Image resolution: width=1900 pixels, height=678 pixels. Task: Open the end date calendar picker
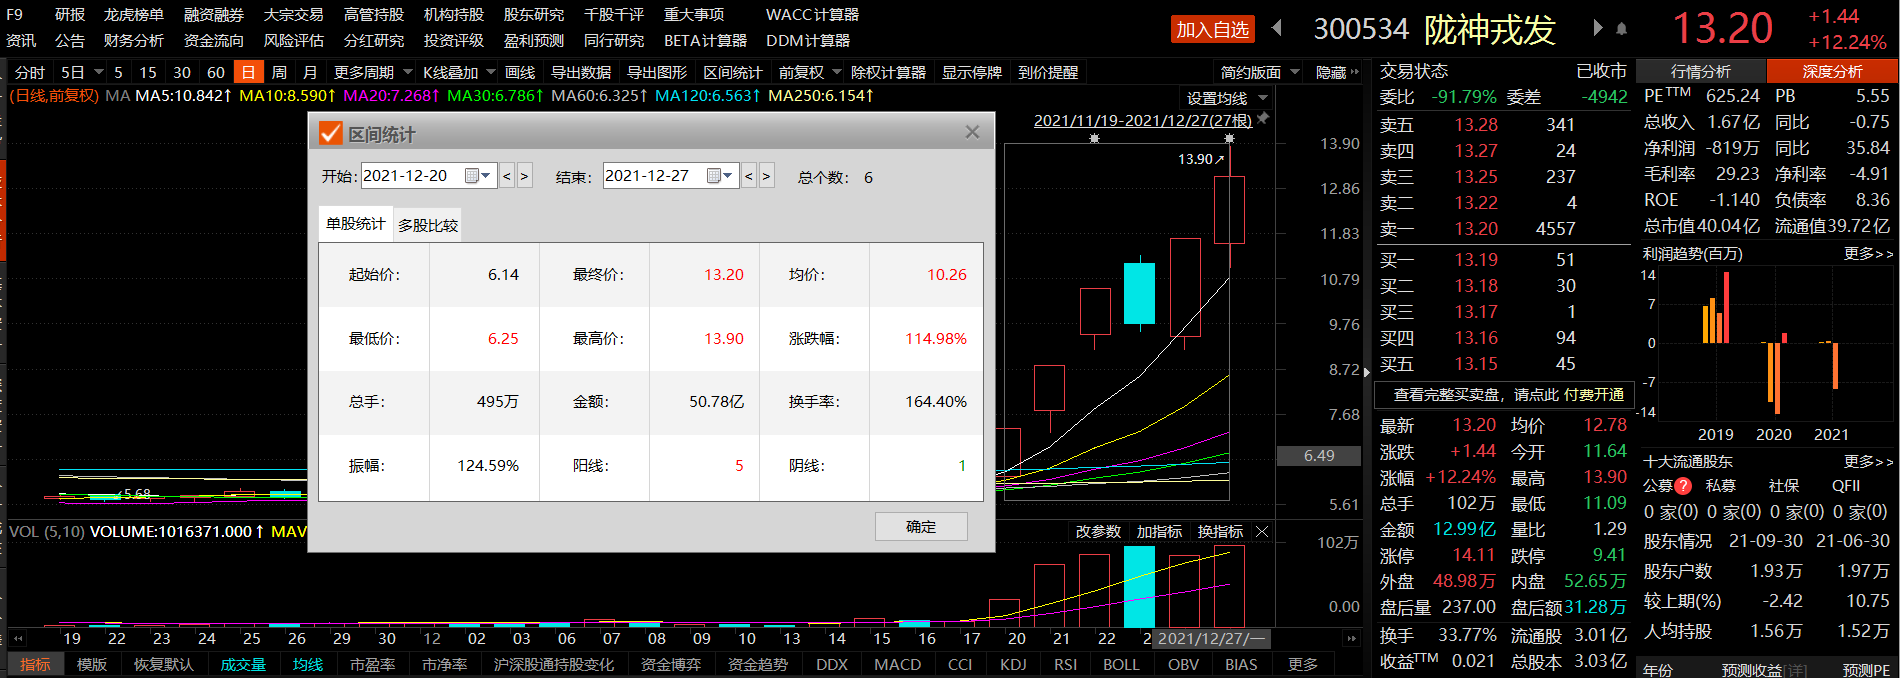tap(719, 176)
